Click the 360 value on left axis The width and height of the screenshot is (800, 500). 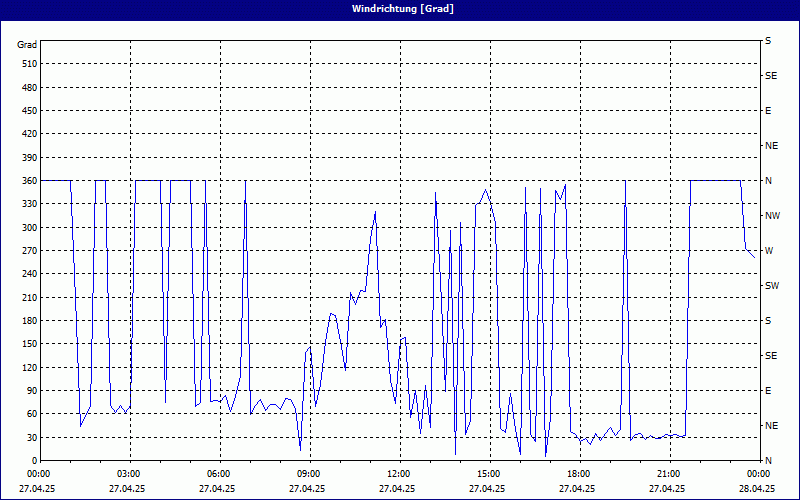(27, 180)
